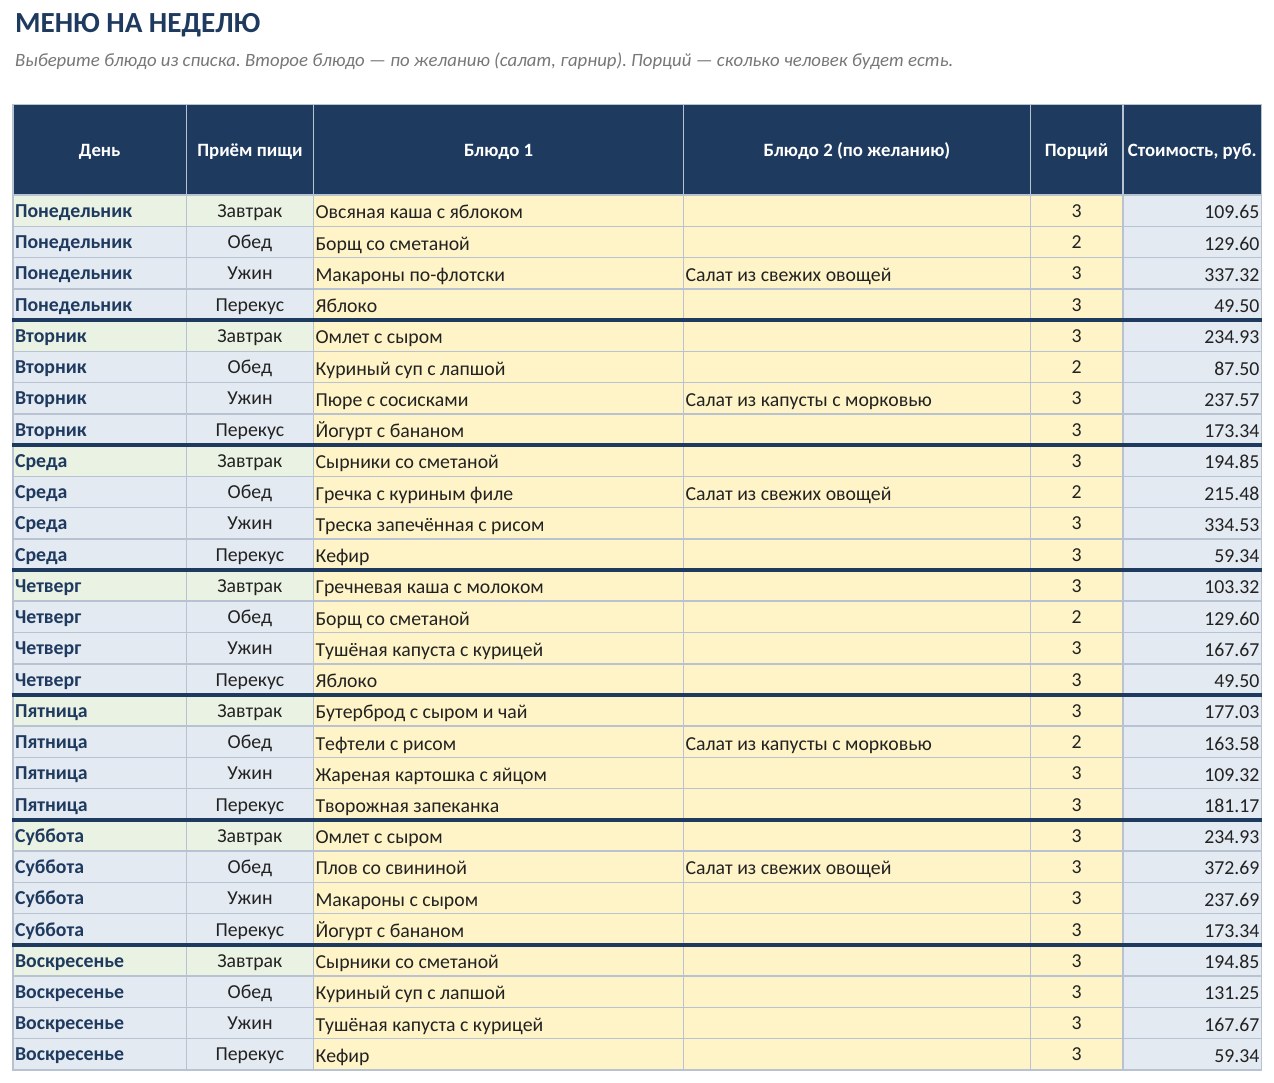Select "Обед" in the Гречка с куриным филе row
This screenshot has width=1274, height=1083.
[250, 492]
